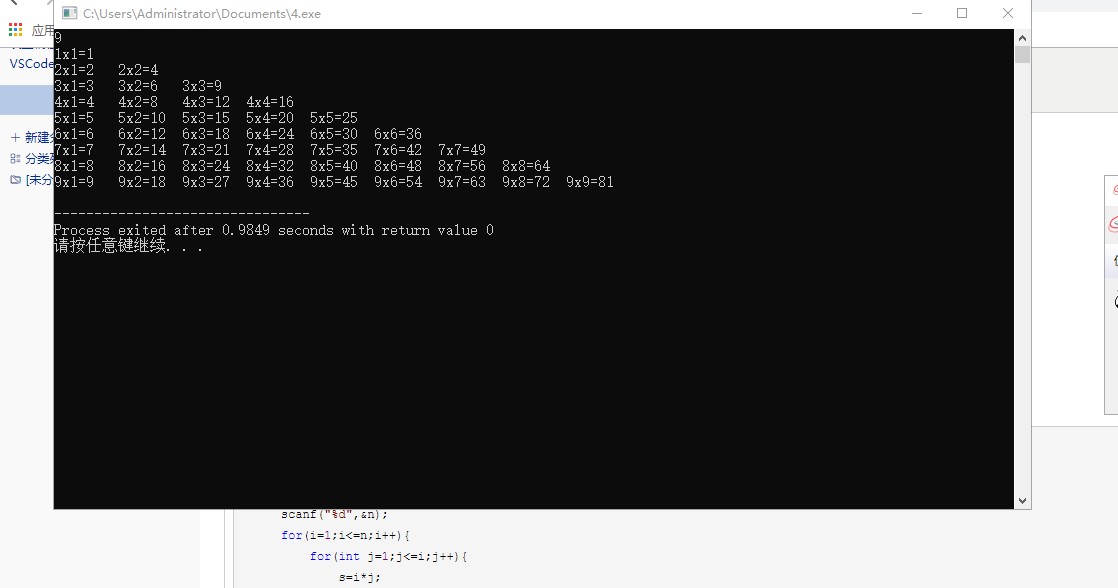This screenshot has height=588, width=1118.
Task: Click the folder icon beside [未分
Action: [15, 180]
